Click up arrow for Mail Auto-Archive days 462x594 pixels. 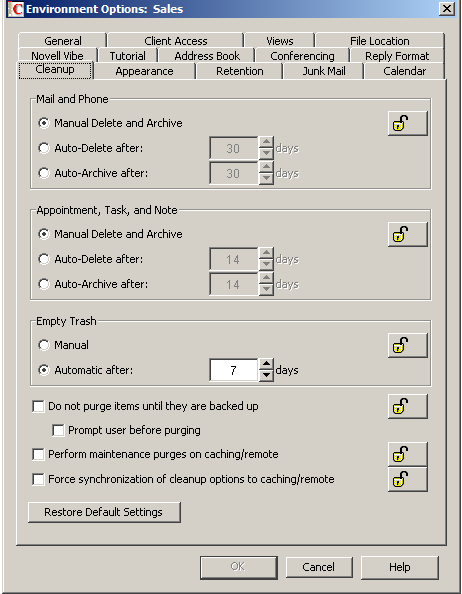pos(266,167)
